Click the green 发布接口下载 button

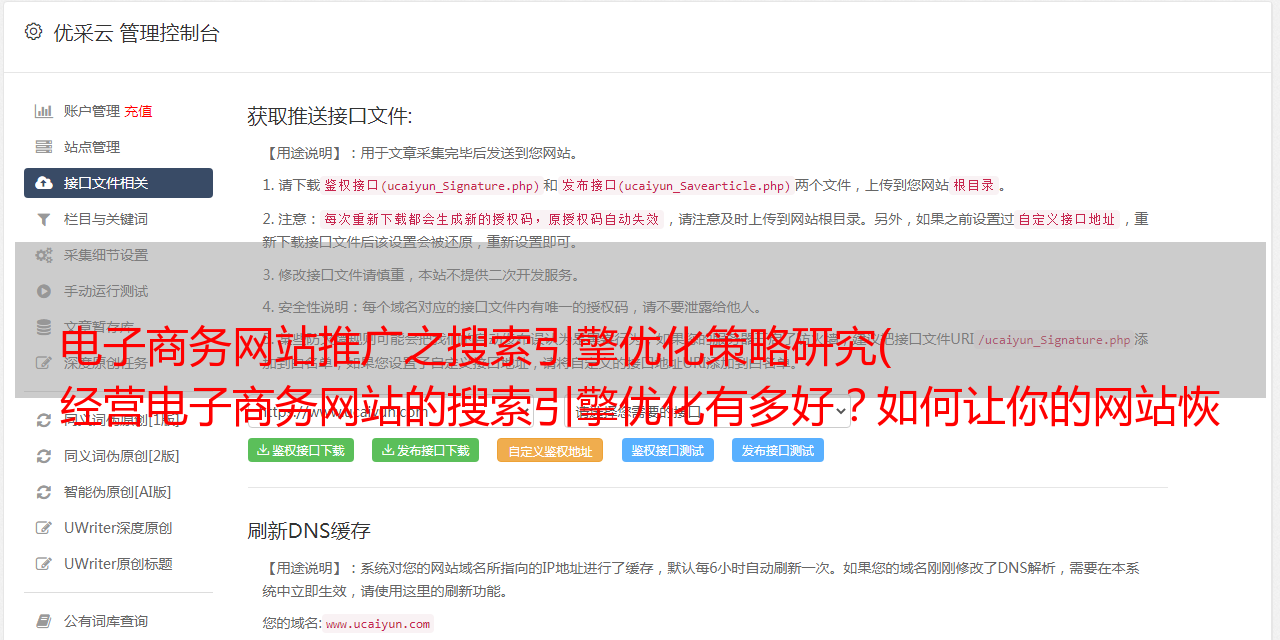[x=426, y=450]
